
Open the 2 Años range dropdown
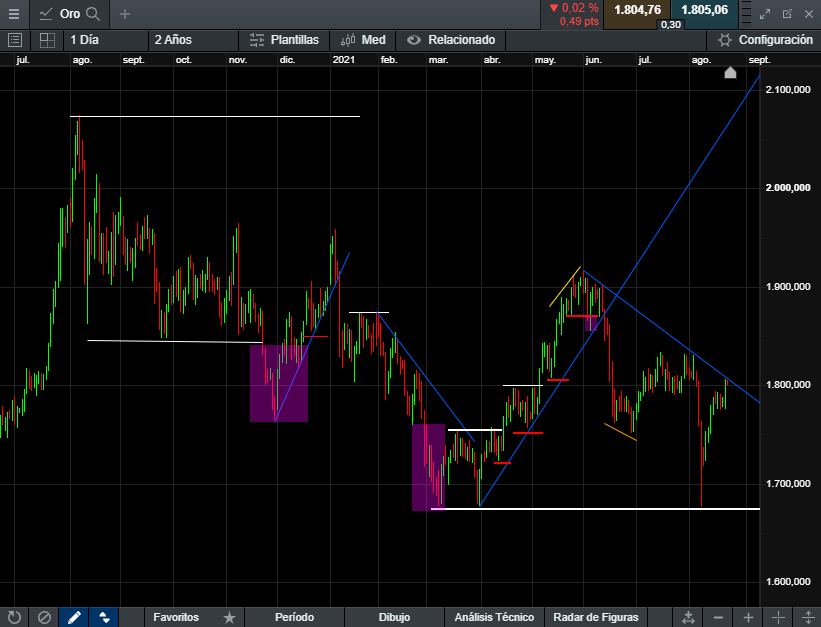tap(193, 40)
